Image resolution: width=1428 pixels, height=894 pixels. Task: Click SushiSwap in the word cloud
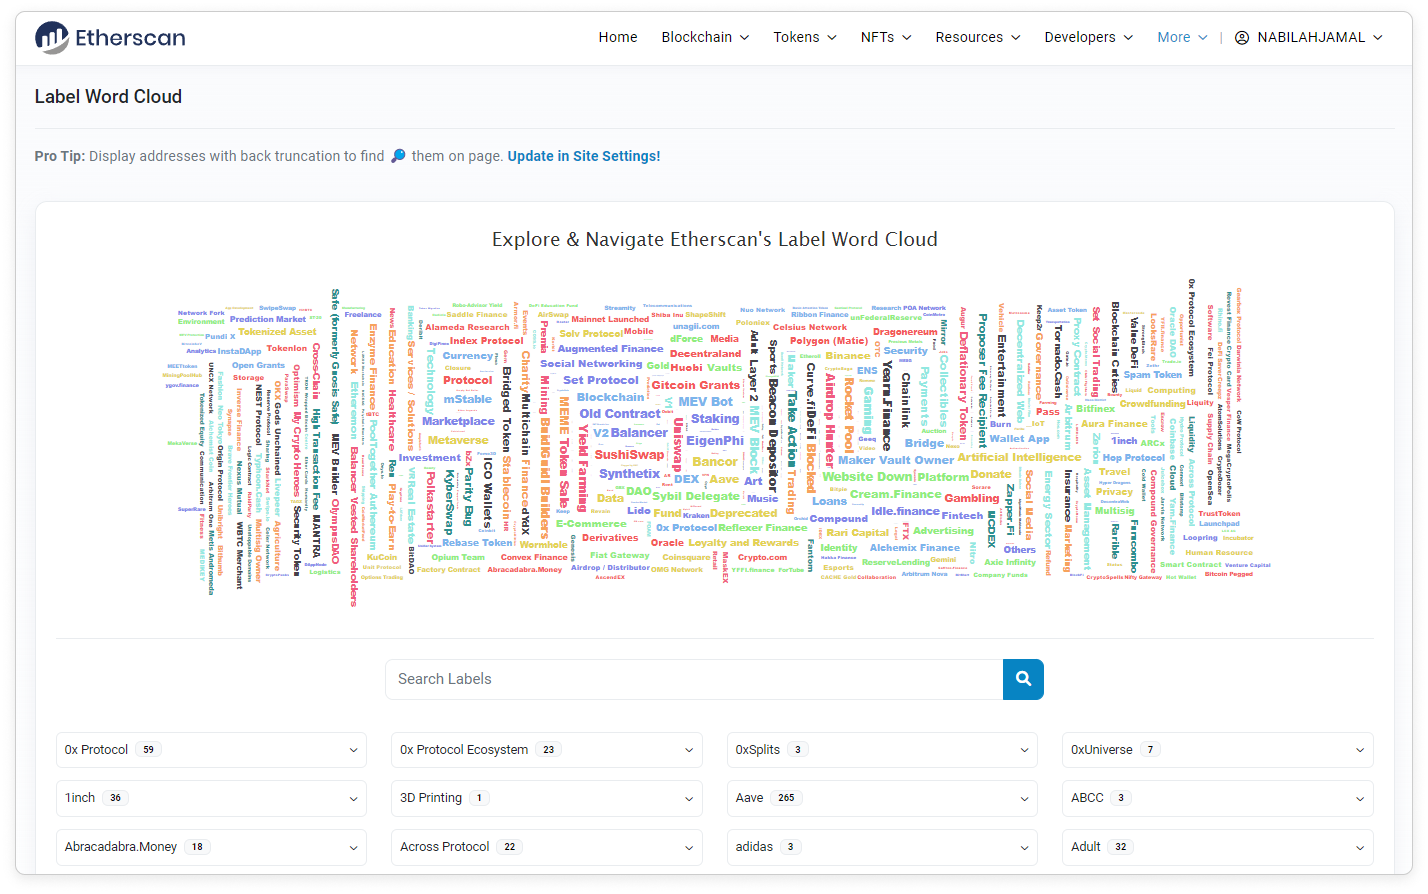[629, 455]
